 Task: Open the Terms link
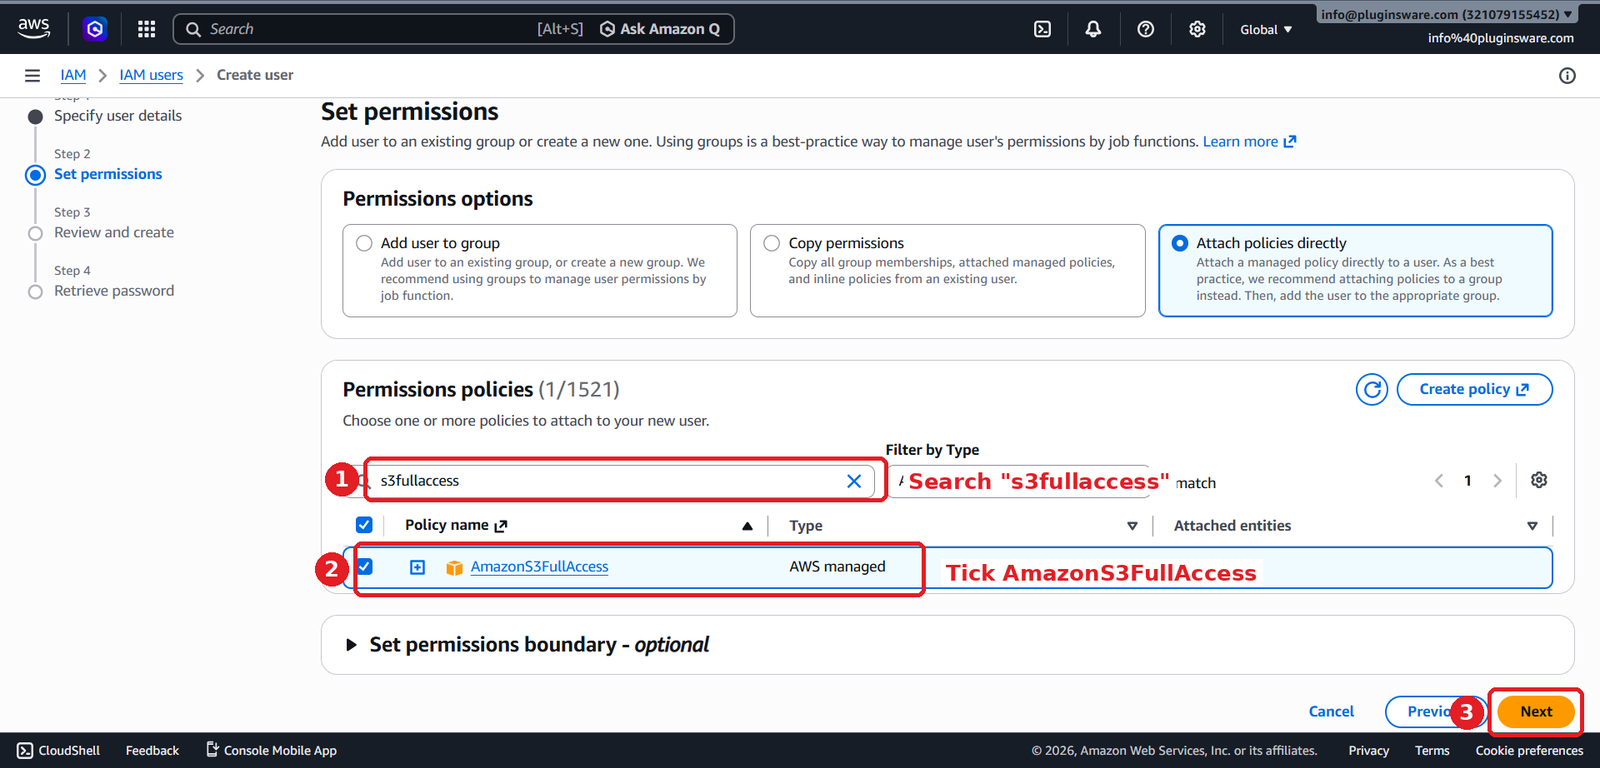(1432, 750)
